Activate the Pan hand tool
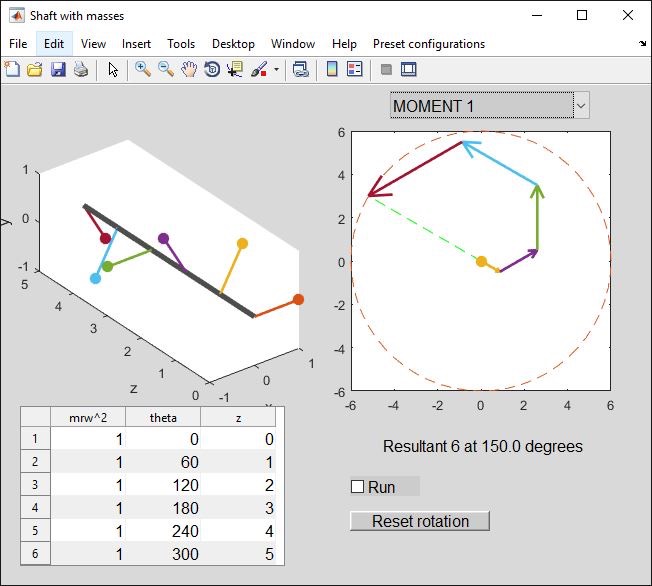Viewport: 652px width, 586px height. (x=189, y=70)
